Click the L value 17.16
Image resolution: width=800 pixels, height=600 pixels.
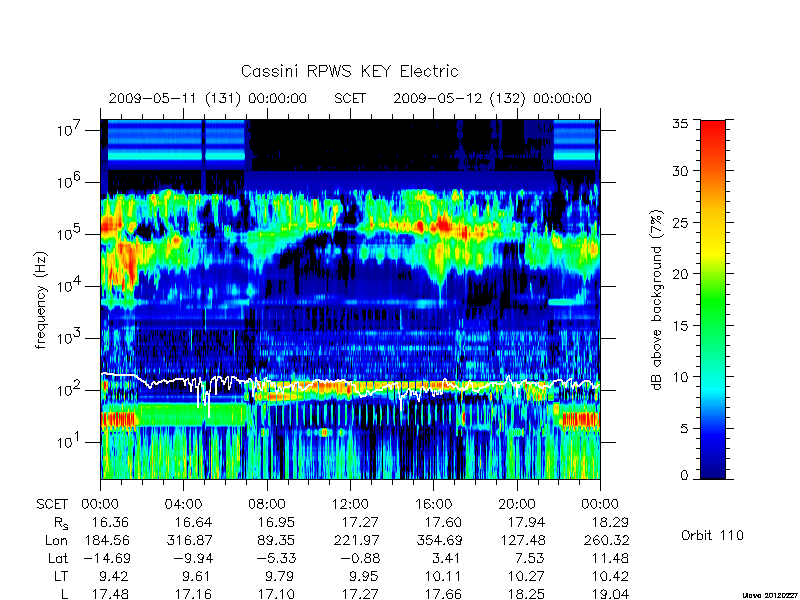pyautogui.click(x=193, y=594)
